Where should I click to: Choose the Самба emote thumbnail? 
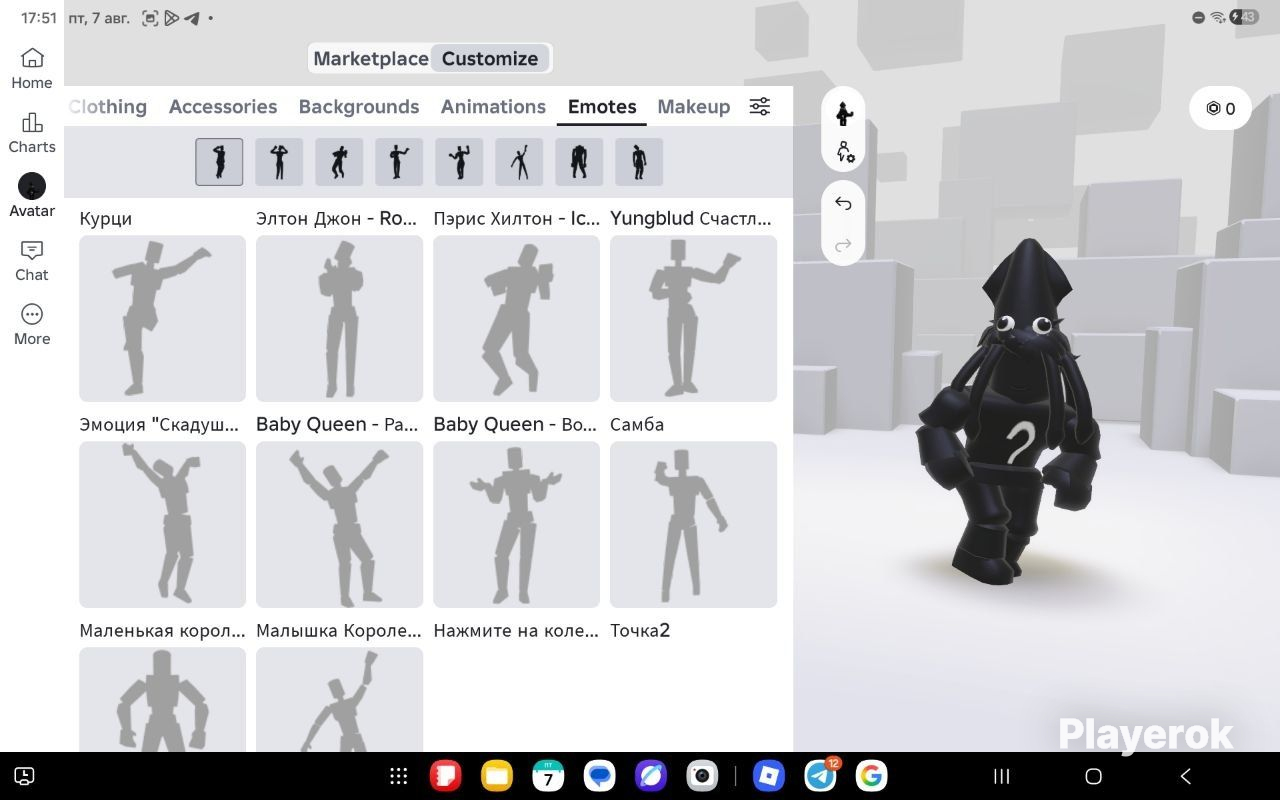[693, 524]
